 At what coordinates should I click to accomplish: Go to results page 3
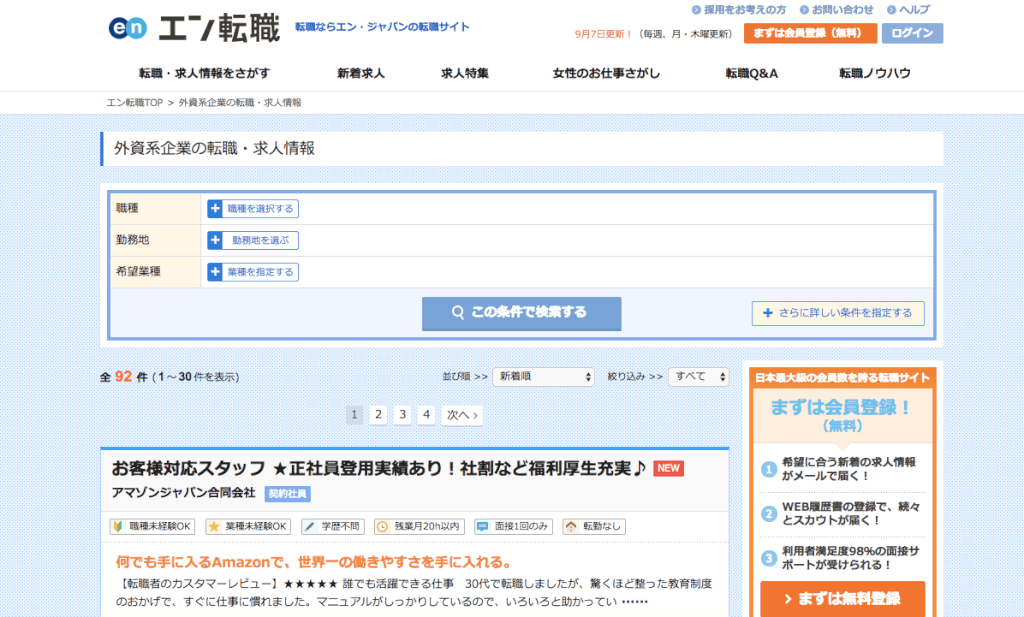[402, 415]
